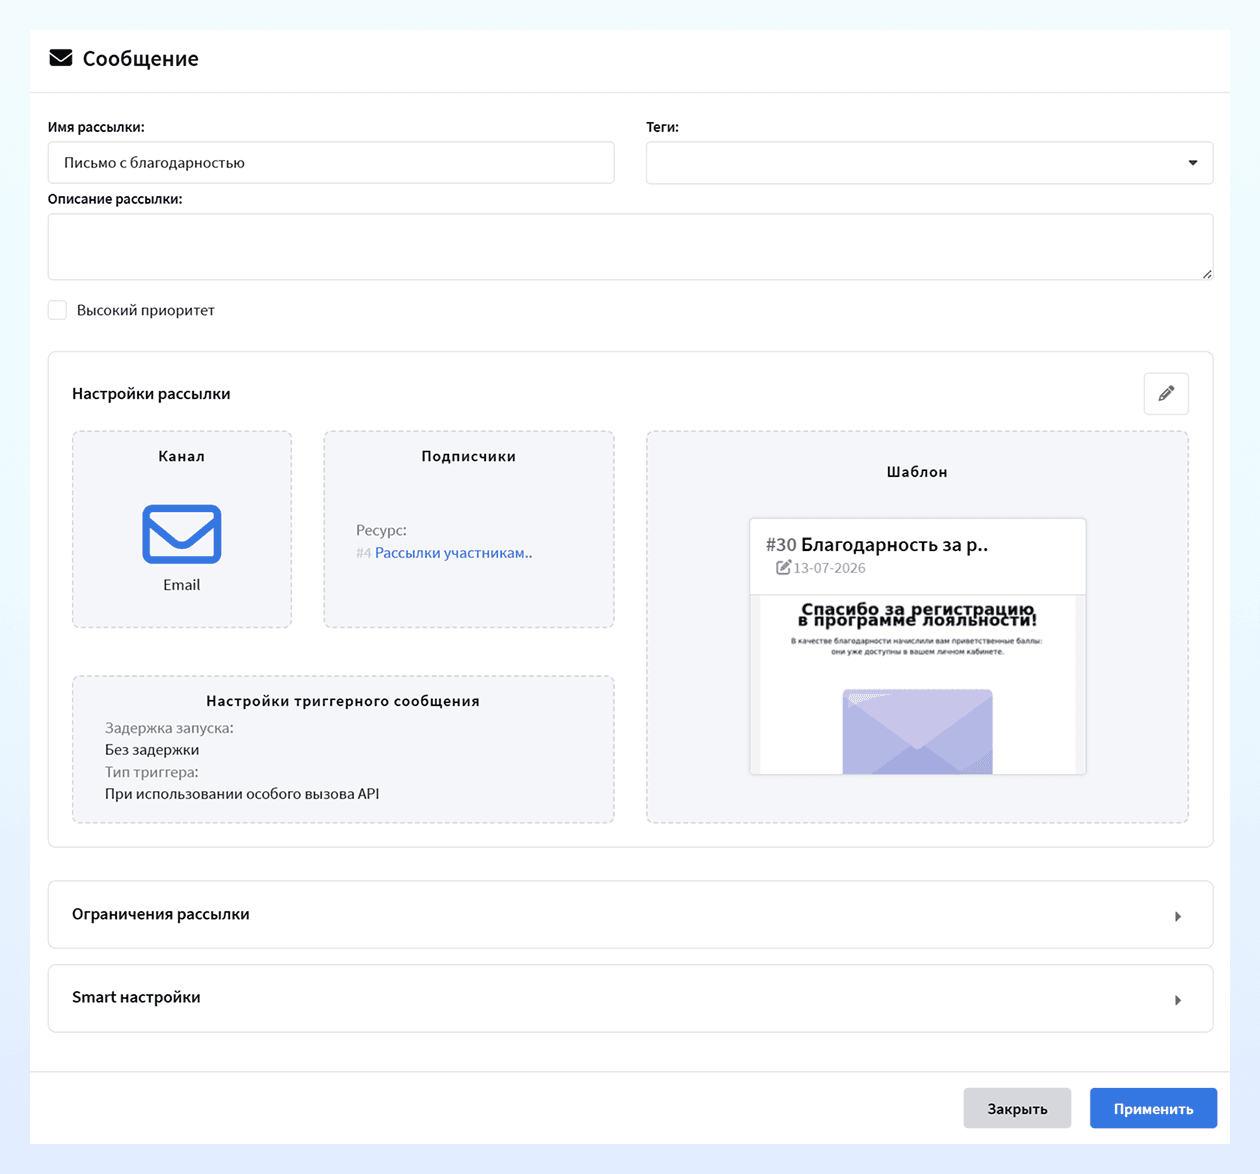Toggle the Высокий приоритет checkbox
The width and height of the screenshot is (1260, 1174).
tap(58, 310)
